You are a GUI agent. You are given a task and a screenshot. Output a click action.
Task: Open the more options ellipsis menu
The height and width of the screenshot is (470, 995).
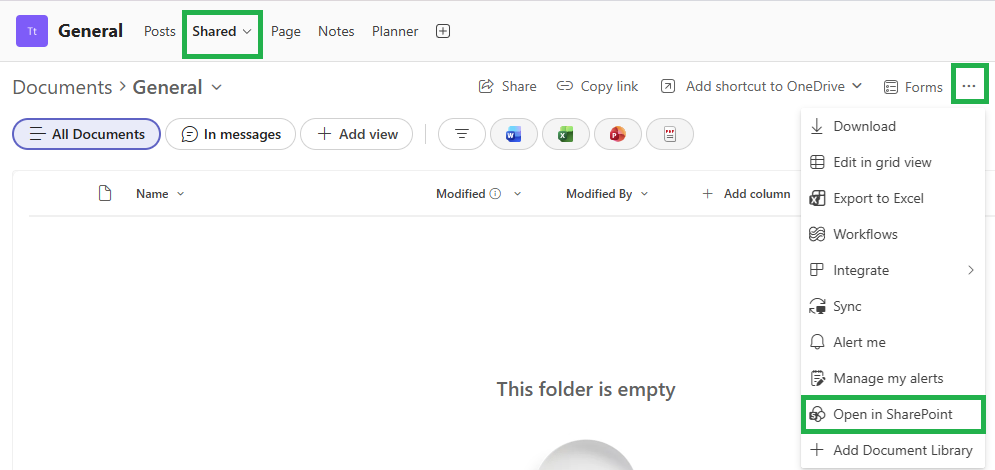[x=968, y=86]
